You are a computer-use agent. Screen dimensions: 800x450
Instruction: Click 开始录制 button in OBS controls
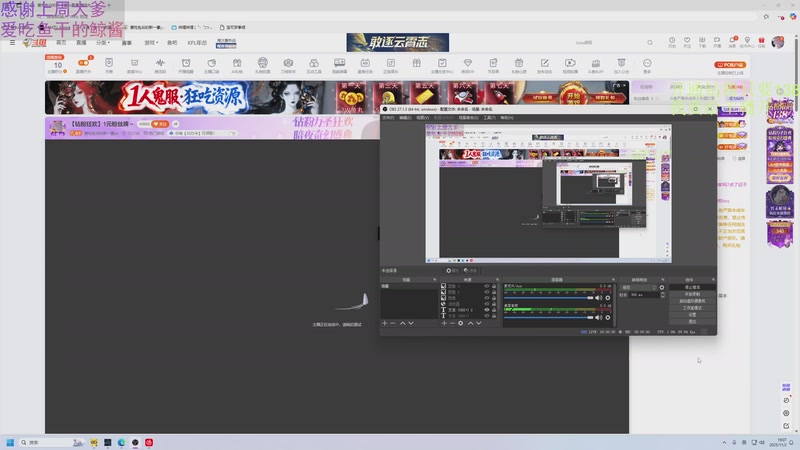click(x=692, y=294)
